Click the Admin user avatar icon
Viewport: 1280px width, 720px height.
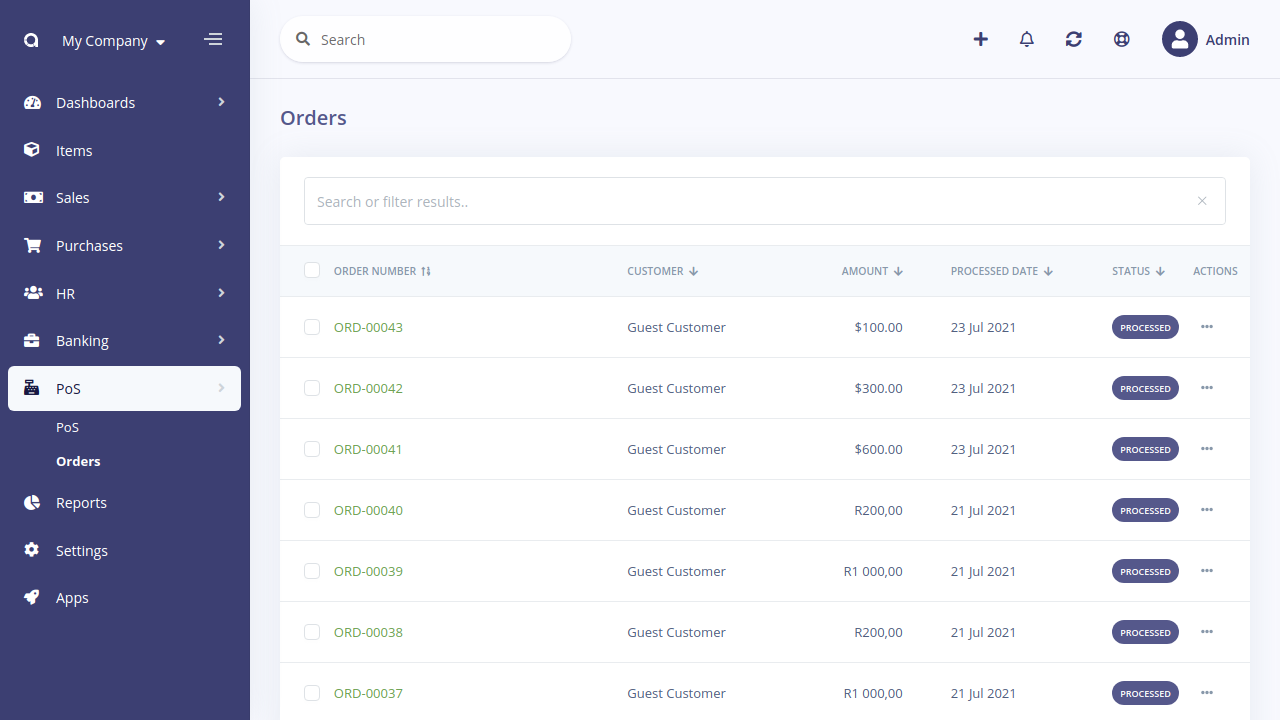1180,39
